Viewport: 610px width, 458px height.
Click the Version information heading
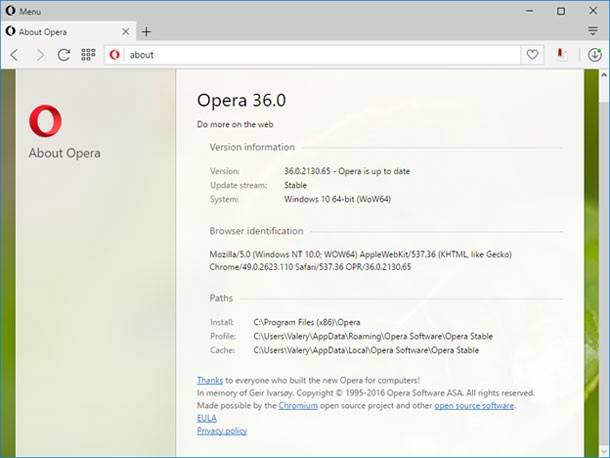[x=252, y=147]
